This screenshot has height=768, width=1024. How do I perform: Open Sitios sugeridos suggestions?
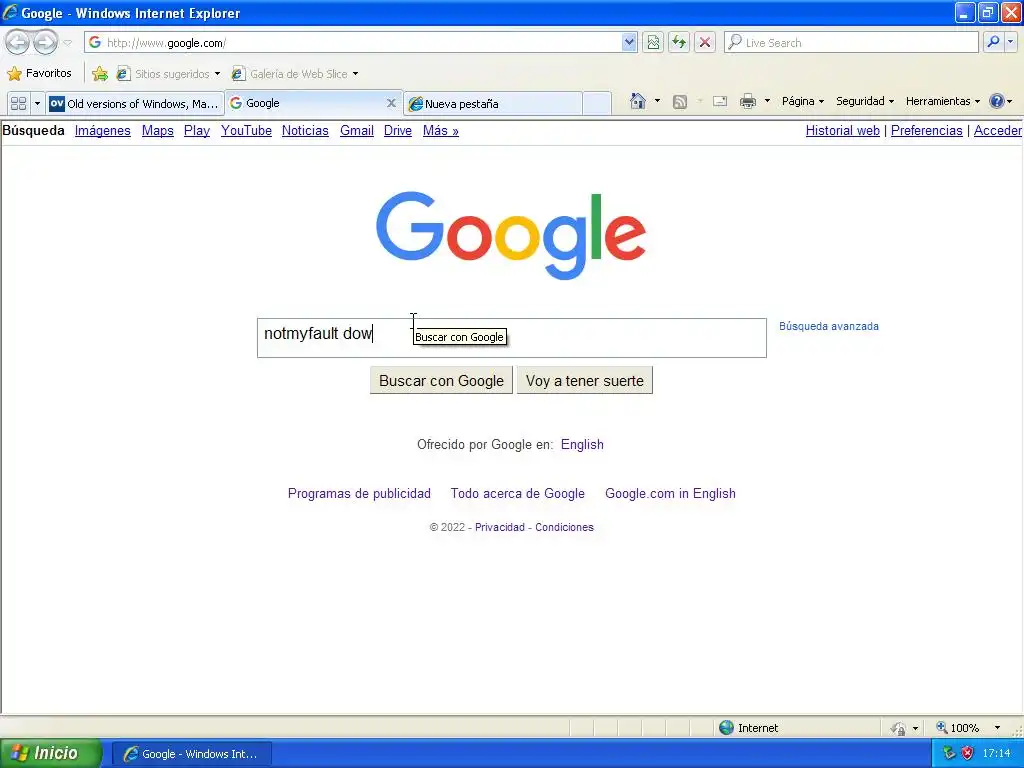tap(169, 73)
